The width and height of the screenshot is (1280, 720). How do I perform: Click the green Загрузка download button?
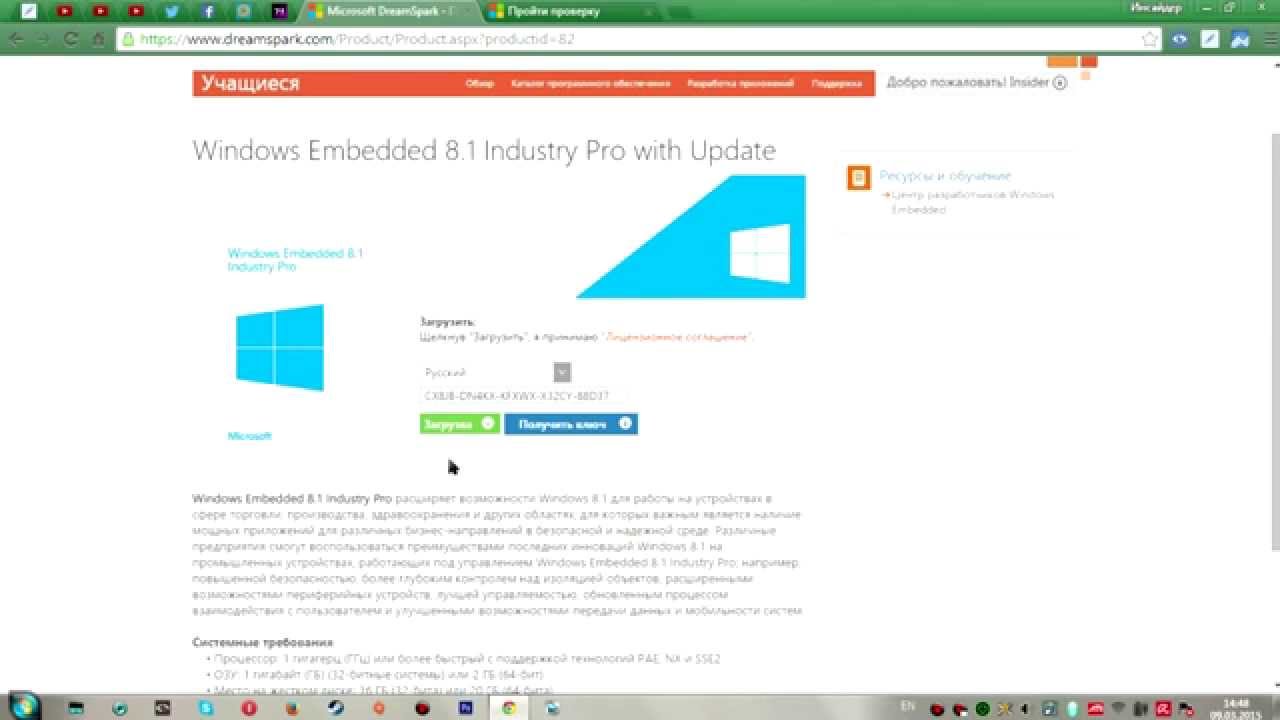tap(459, 424)
